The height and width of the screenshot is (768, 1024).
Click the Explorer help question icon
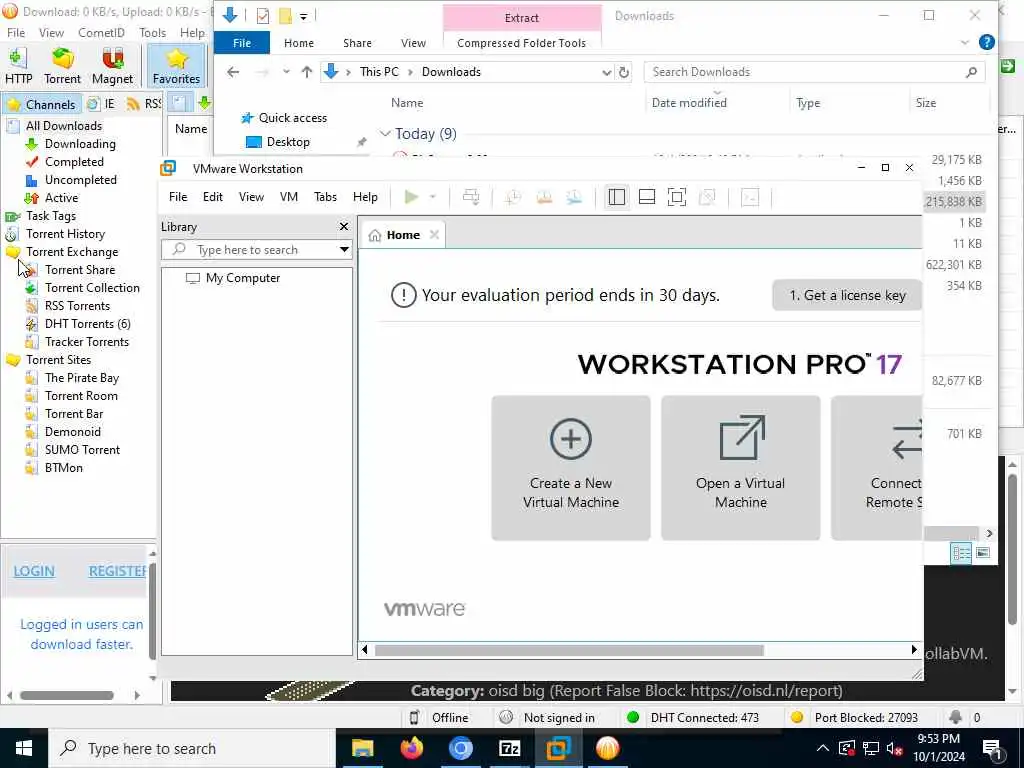(987, 43)
